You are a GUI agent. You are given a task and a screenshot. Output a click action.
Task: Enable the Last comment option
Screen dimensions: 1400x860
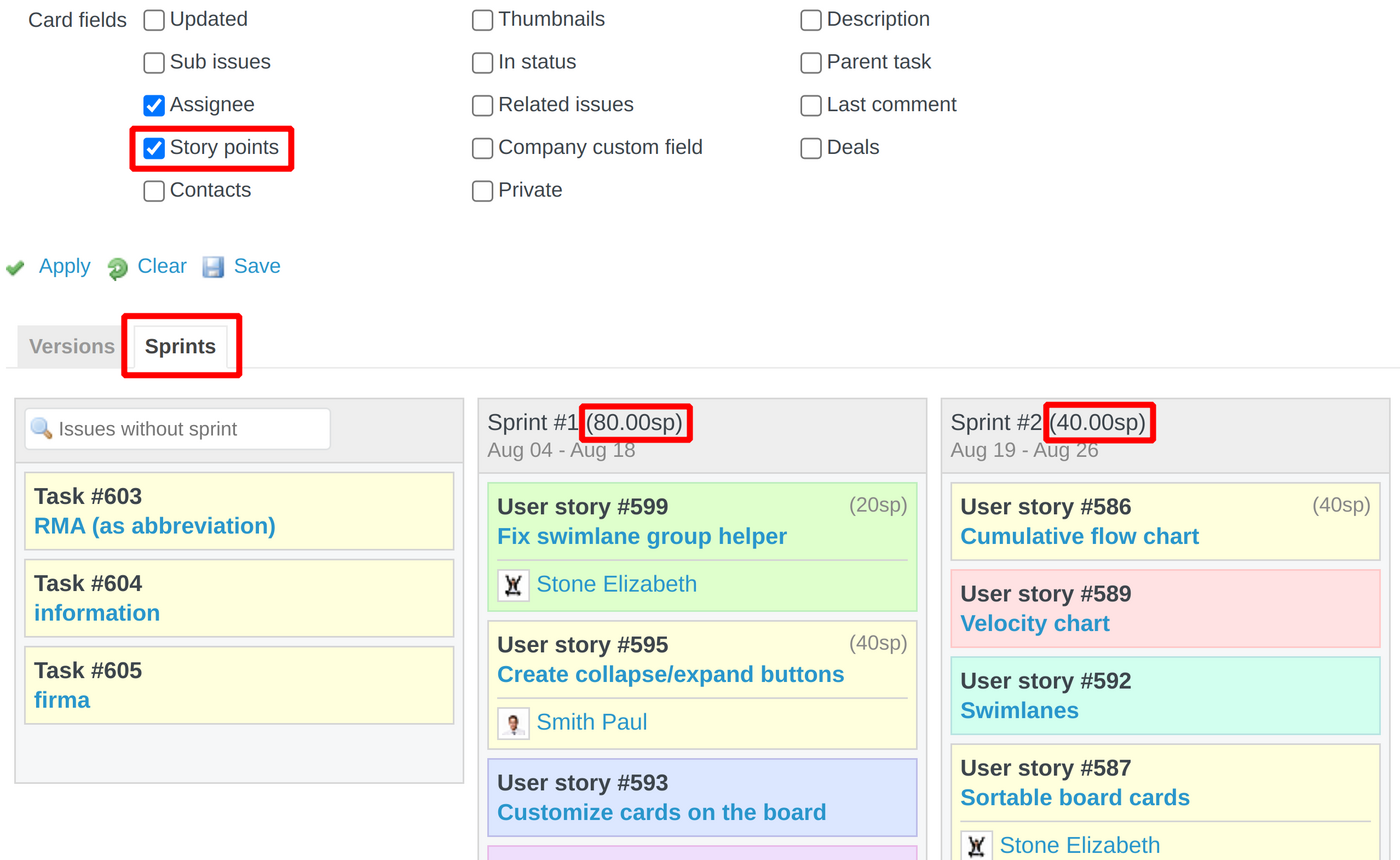point(810,105)
